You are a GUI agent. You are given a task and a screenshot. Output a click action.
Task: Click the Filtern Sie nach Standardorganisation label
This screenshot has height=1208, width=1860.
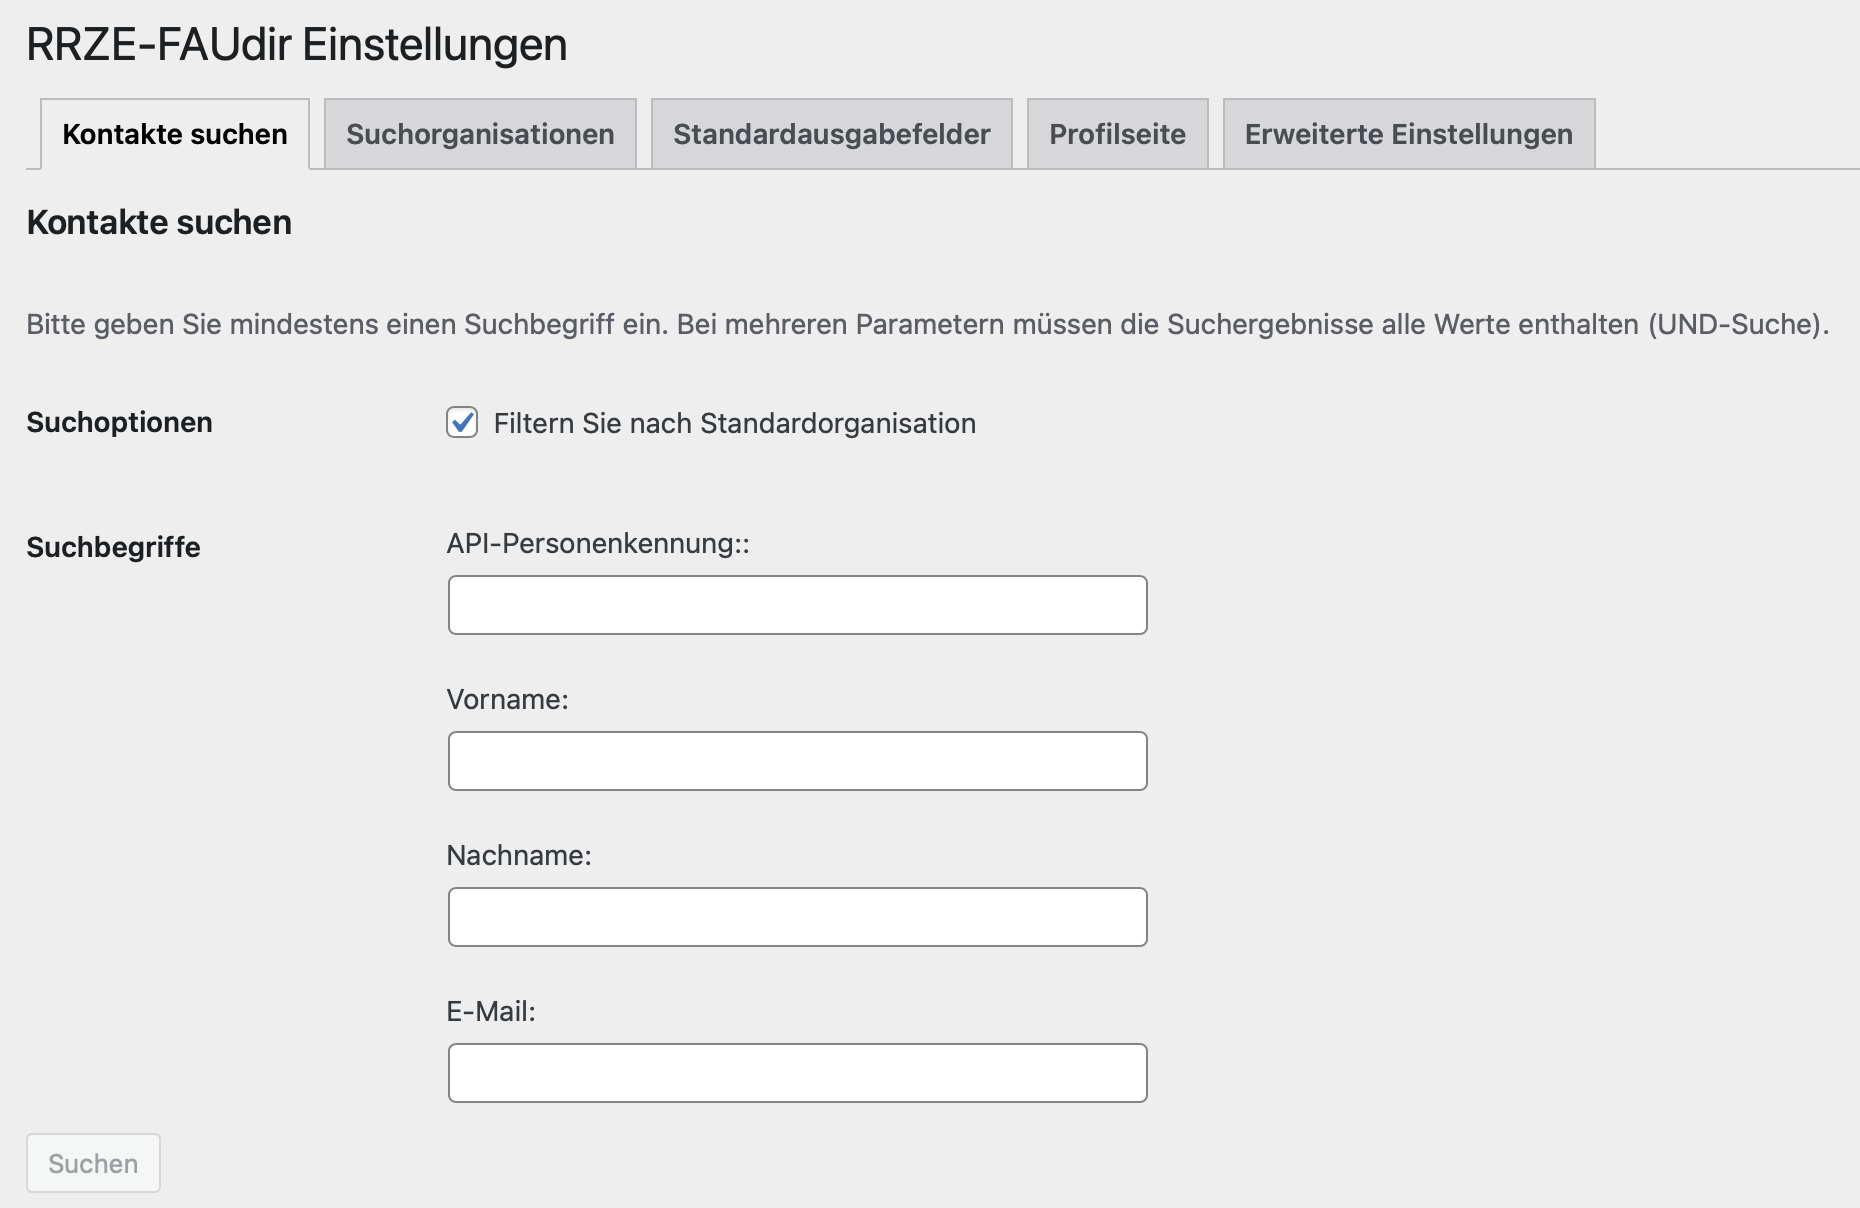(735, 424)
